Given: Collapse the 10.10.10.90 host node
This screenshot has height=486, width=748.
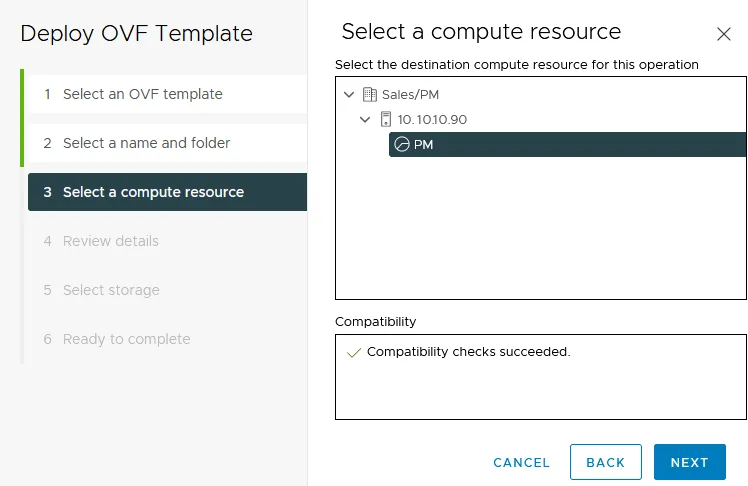Looking at the screenshot, I should [365, 120].
